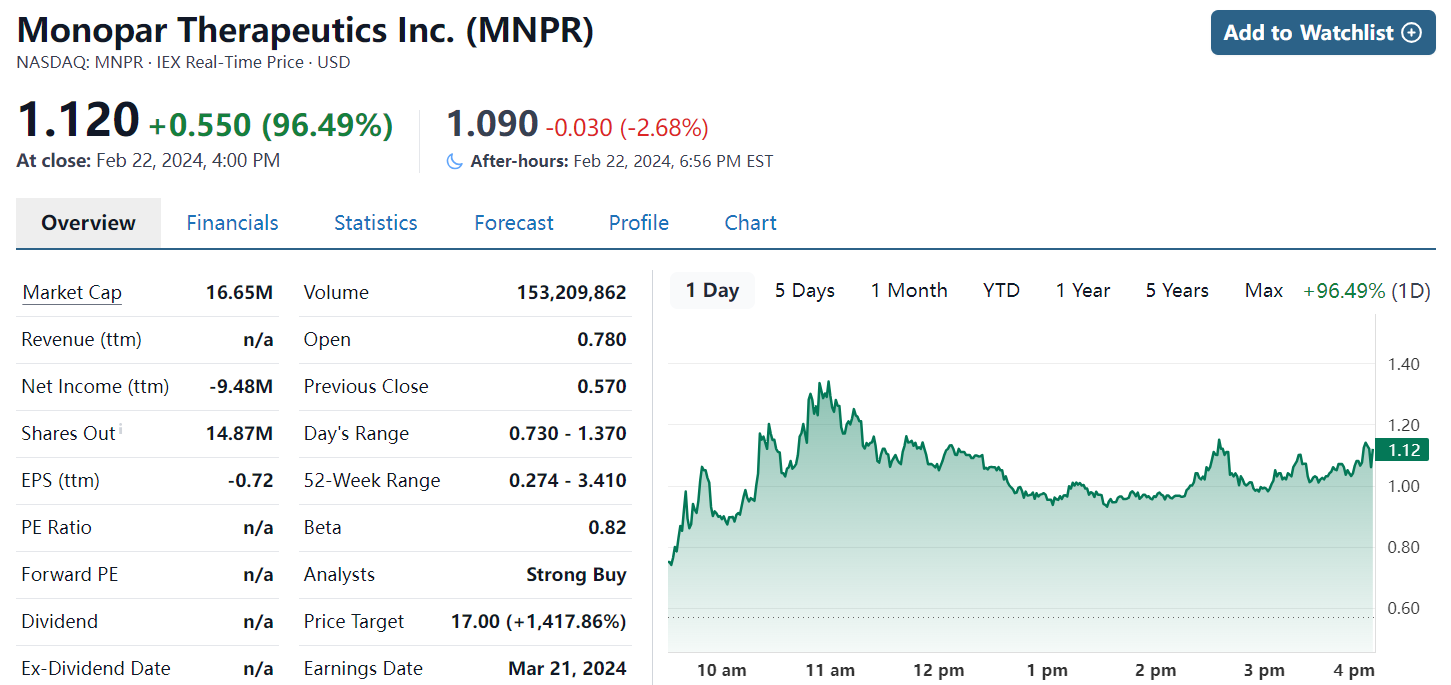Display the 5 Years chart range
The height and width of the screenshot is (685, 1451).
(x=1177, y=291)
